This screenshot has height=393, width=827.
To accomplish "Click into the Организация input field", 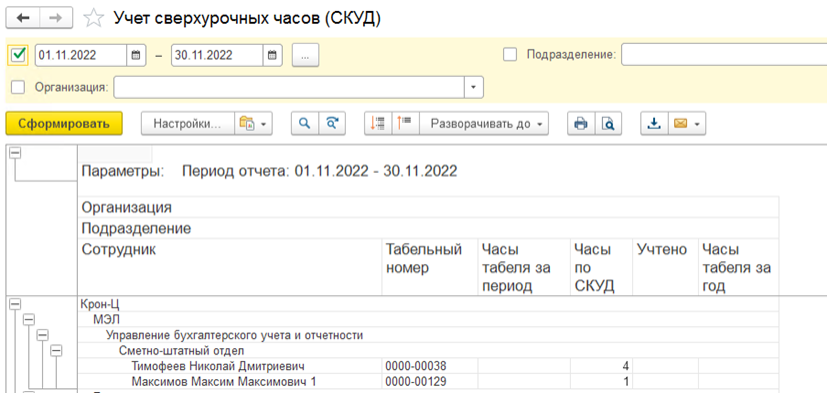I will pyautogui.click(x=289, y=87).
